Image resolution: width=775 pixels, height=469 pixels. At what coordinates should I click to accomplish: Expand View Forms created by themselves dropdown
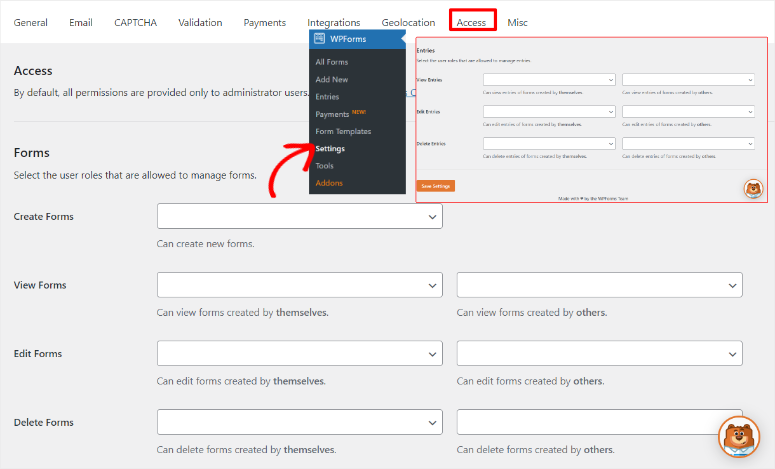coord(300,285)
